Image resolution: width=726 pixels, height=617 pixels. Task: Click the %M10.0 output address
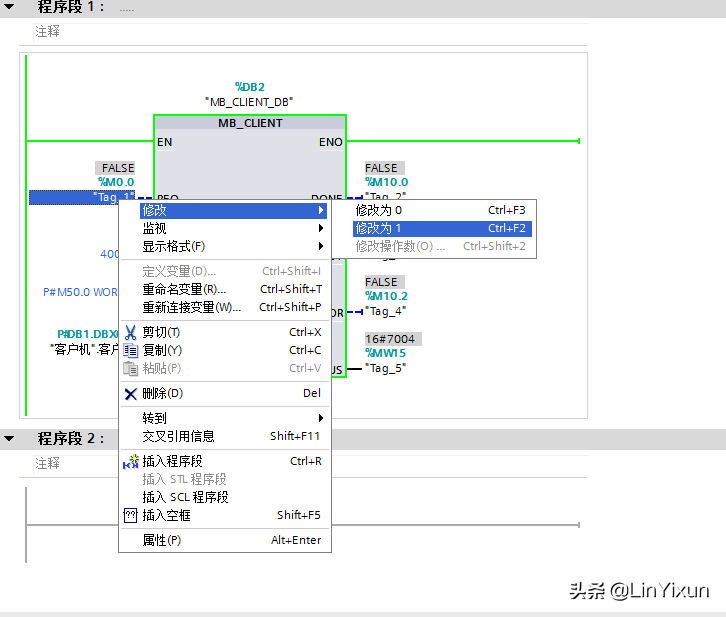(x=387, y=182)
